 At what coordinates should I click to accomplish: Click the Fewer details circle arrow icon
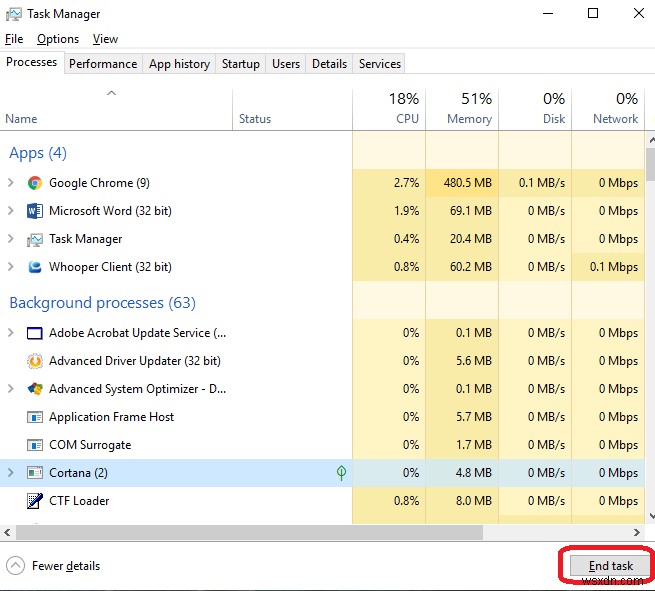coord(15,566)
